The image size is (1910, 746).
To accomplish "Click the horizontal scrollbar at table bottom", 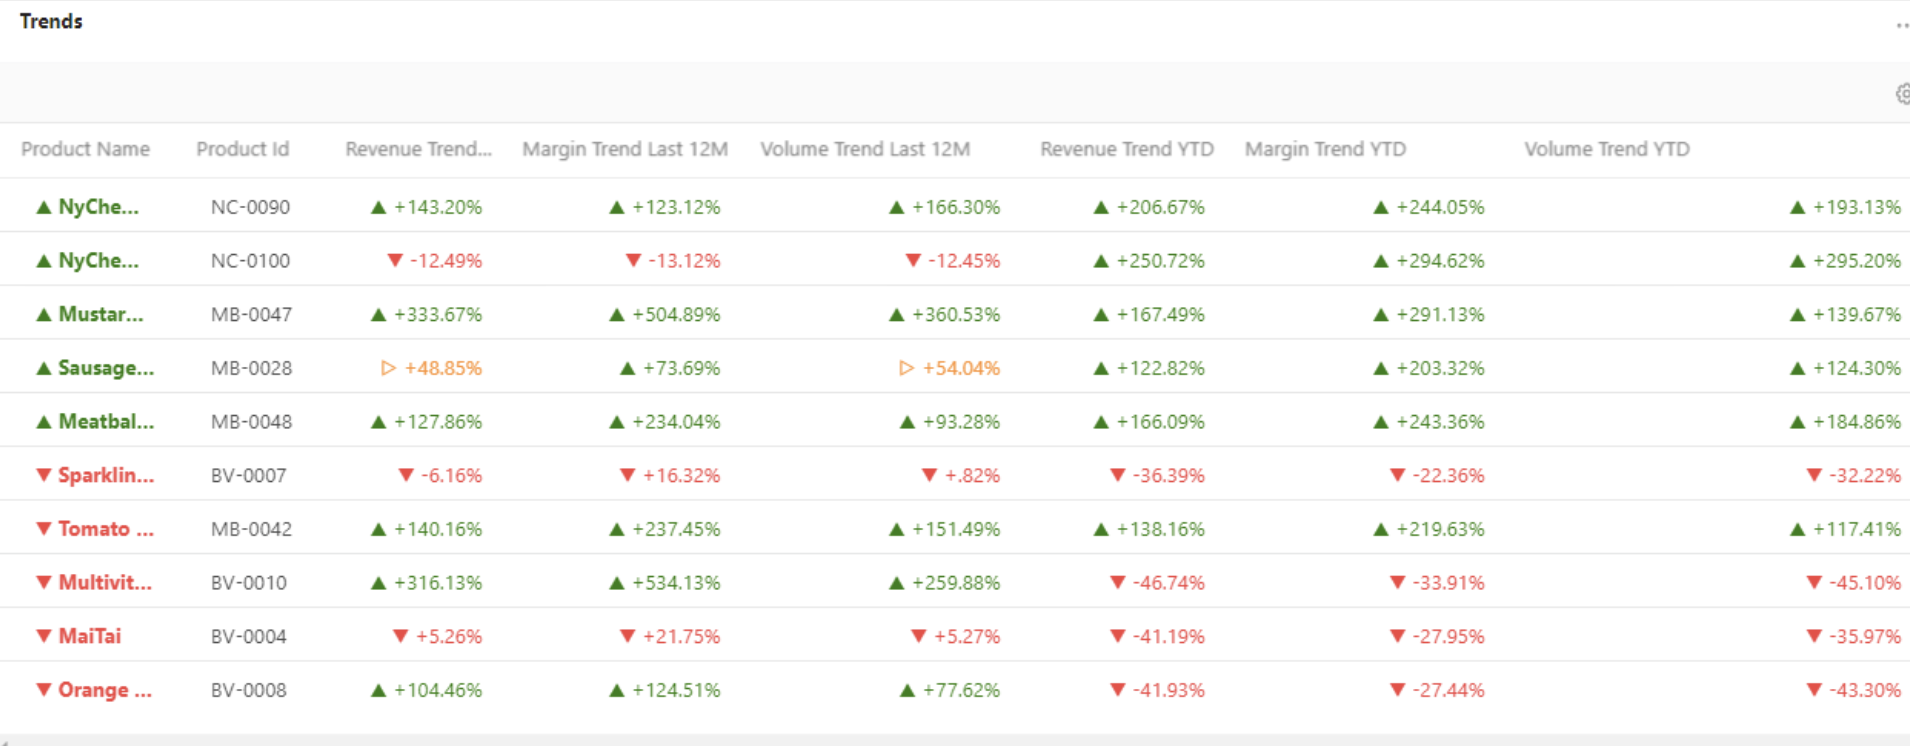I will (955, 740).
